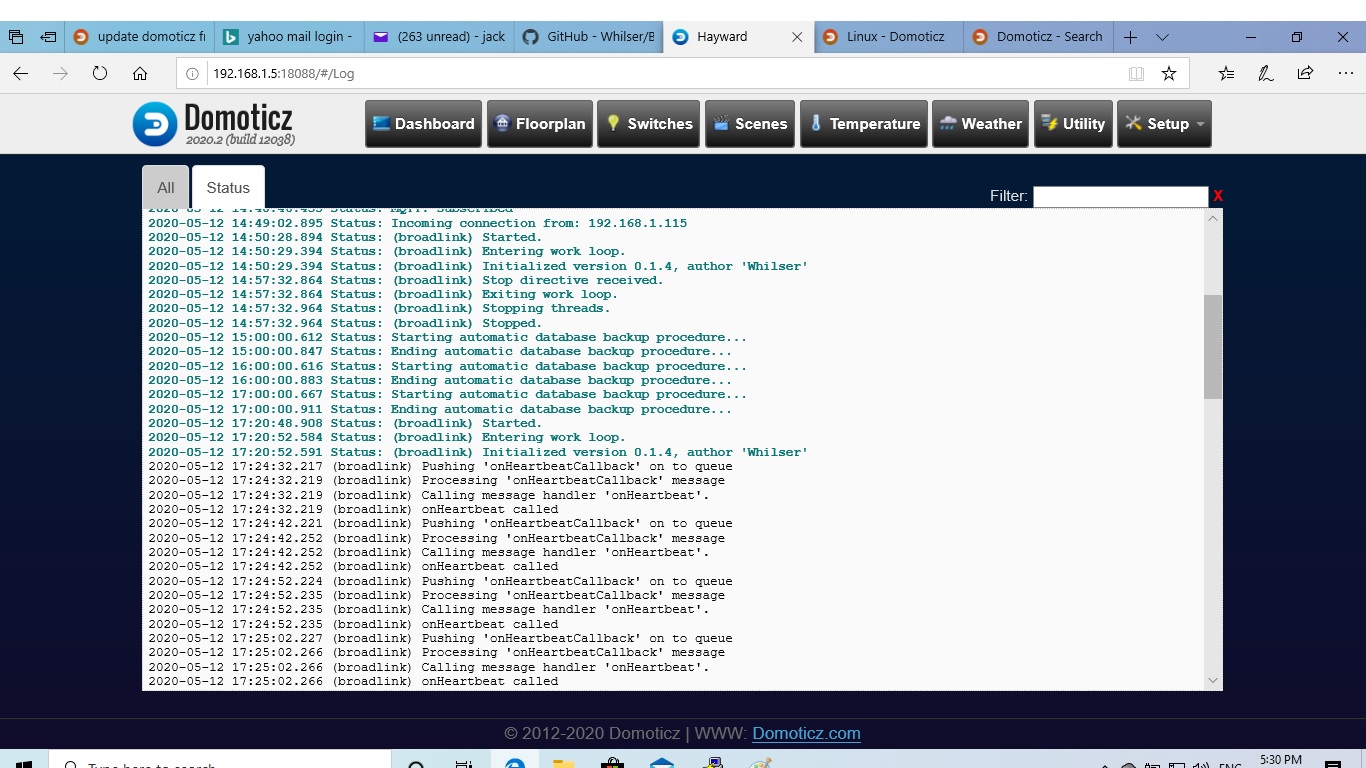This screenshot has height=768, width=1366.
Task: Open the taskbar clock showing 5:30 PM
Action: (1281, 760)
